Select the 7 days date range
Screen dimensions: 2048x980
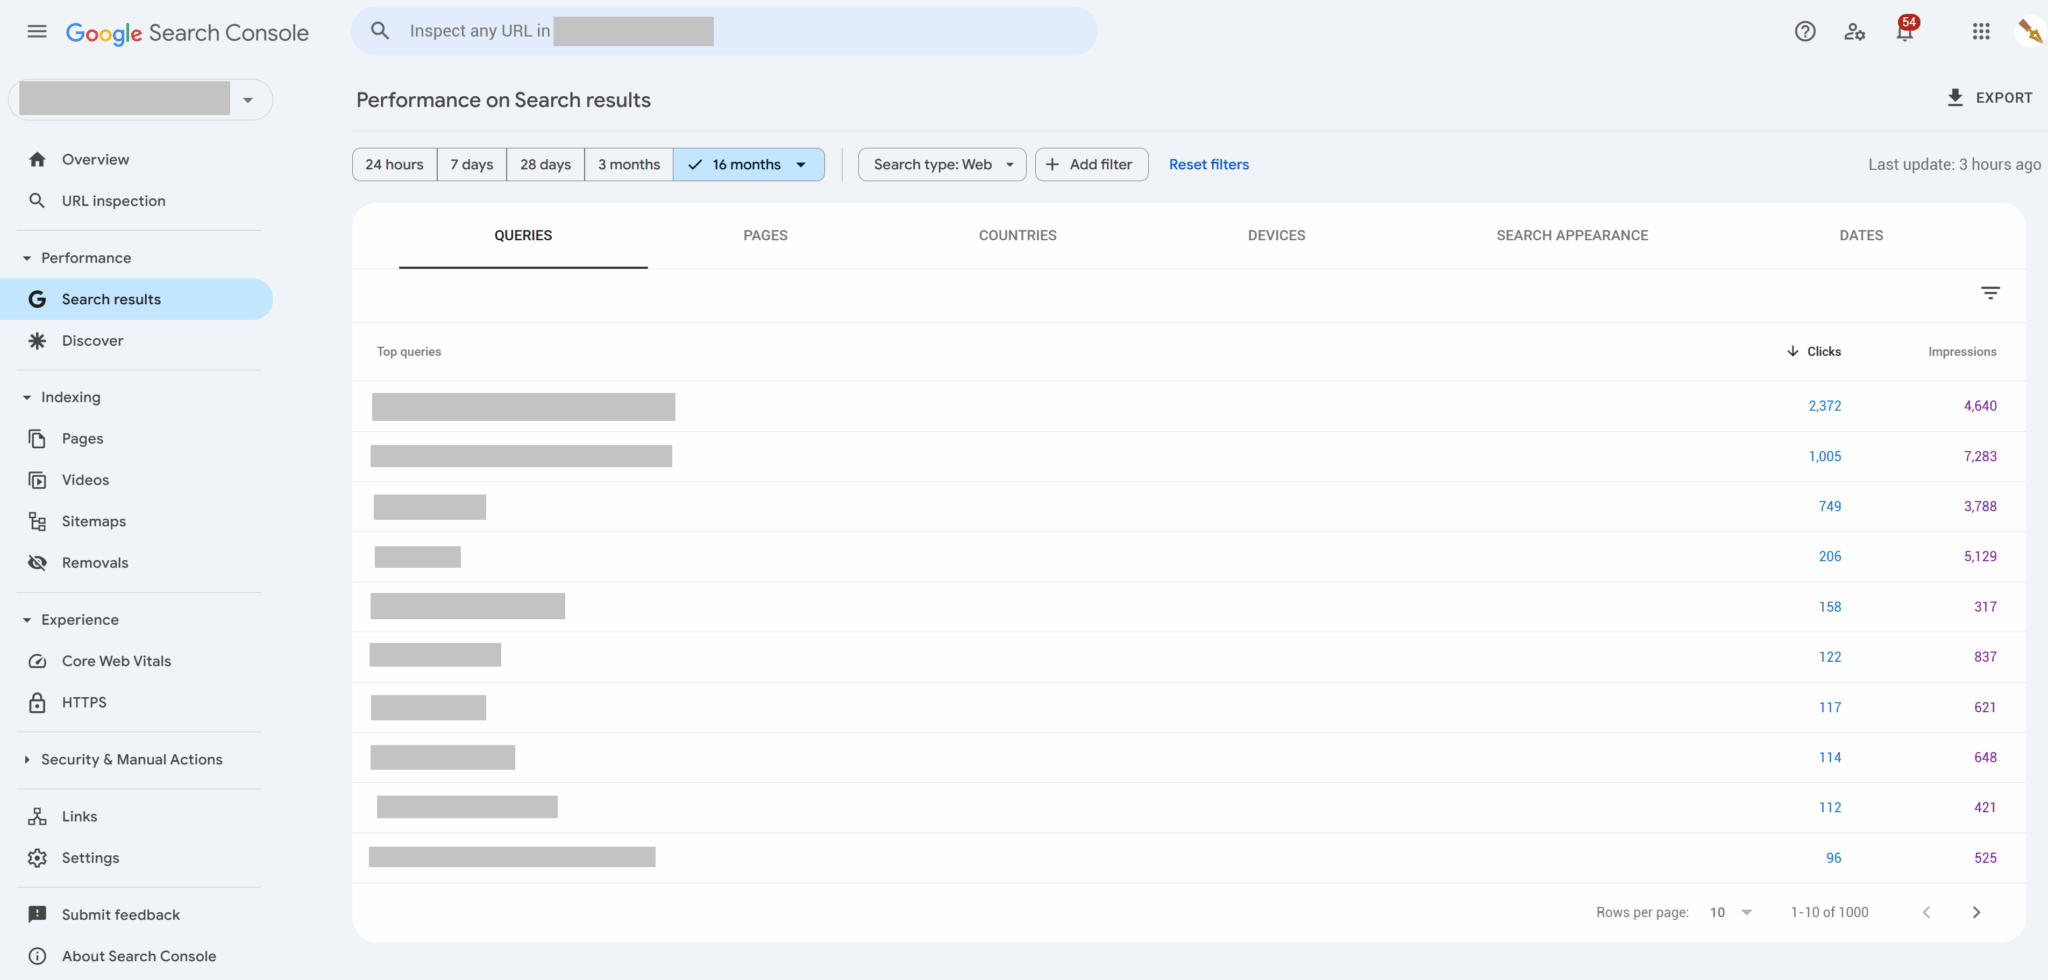[472, 164]
